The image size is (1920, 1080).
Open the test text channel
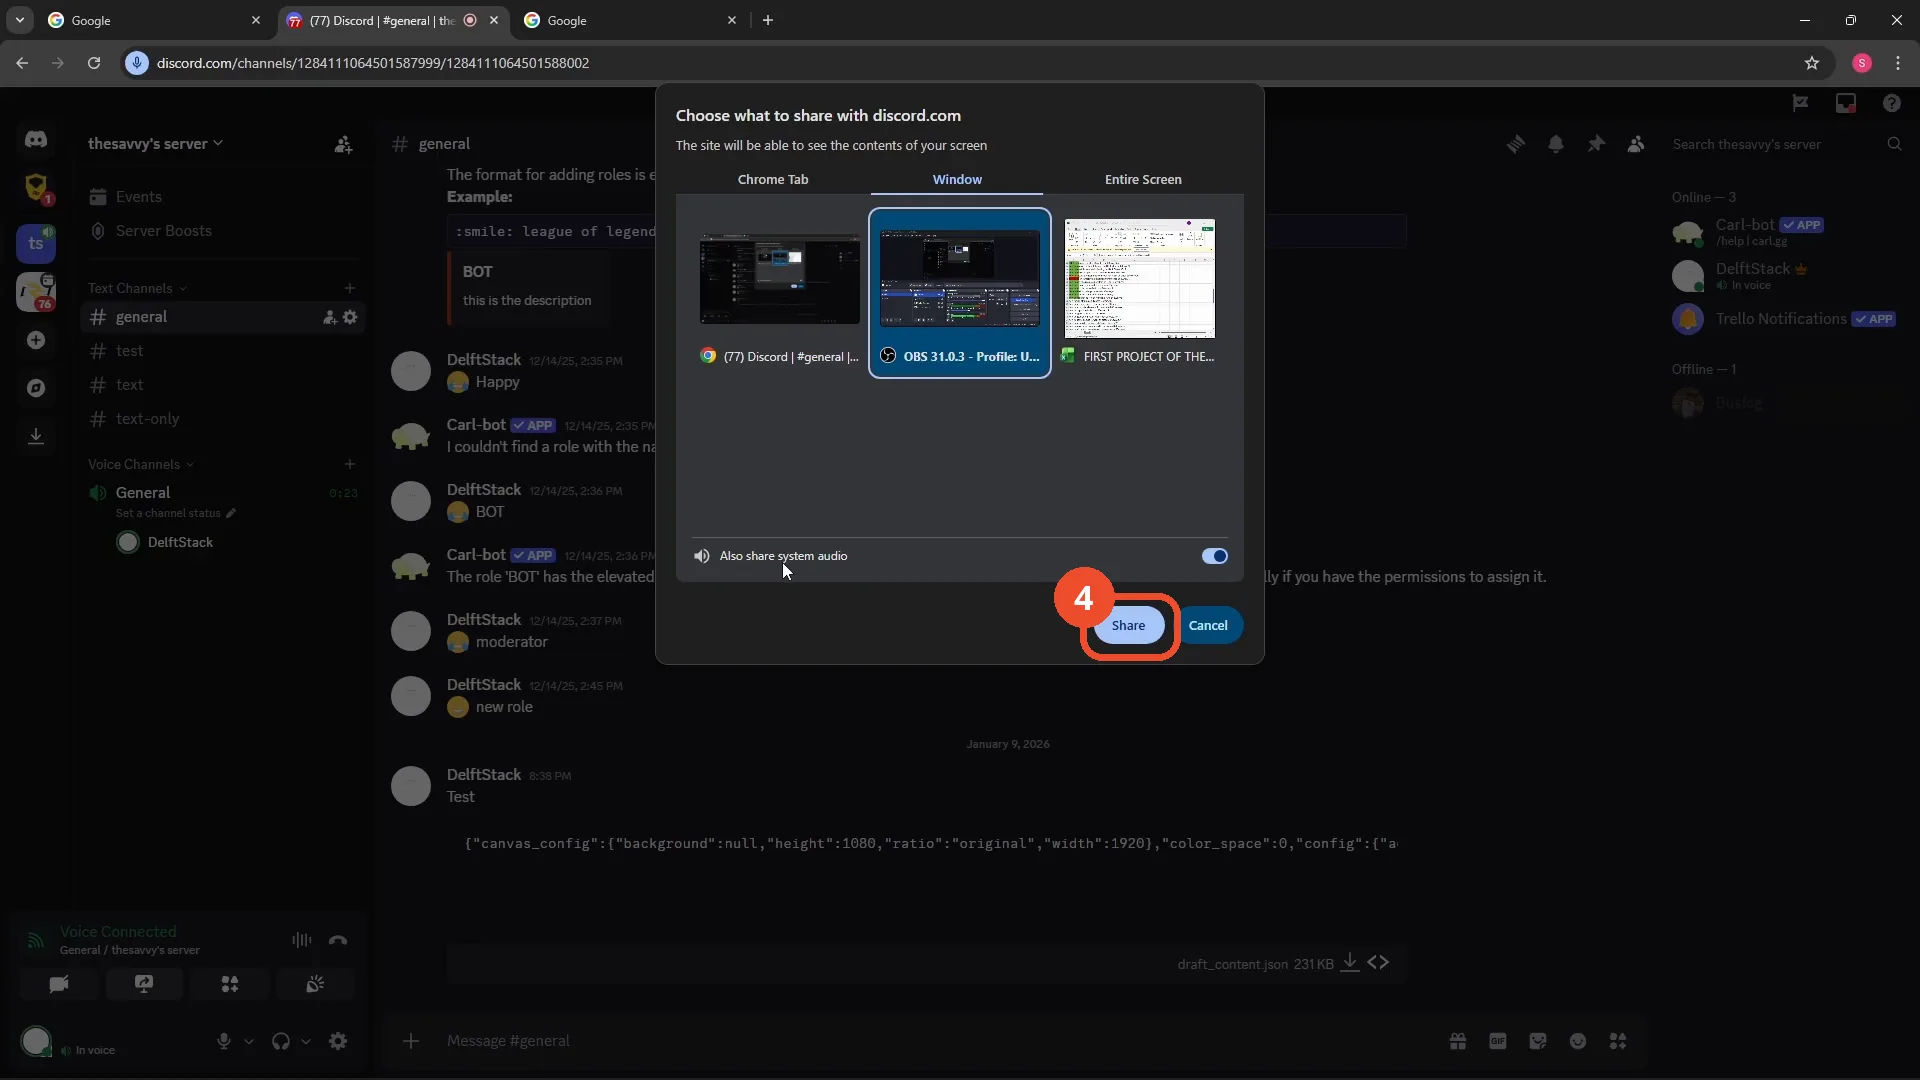(x=223, y=351)
